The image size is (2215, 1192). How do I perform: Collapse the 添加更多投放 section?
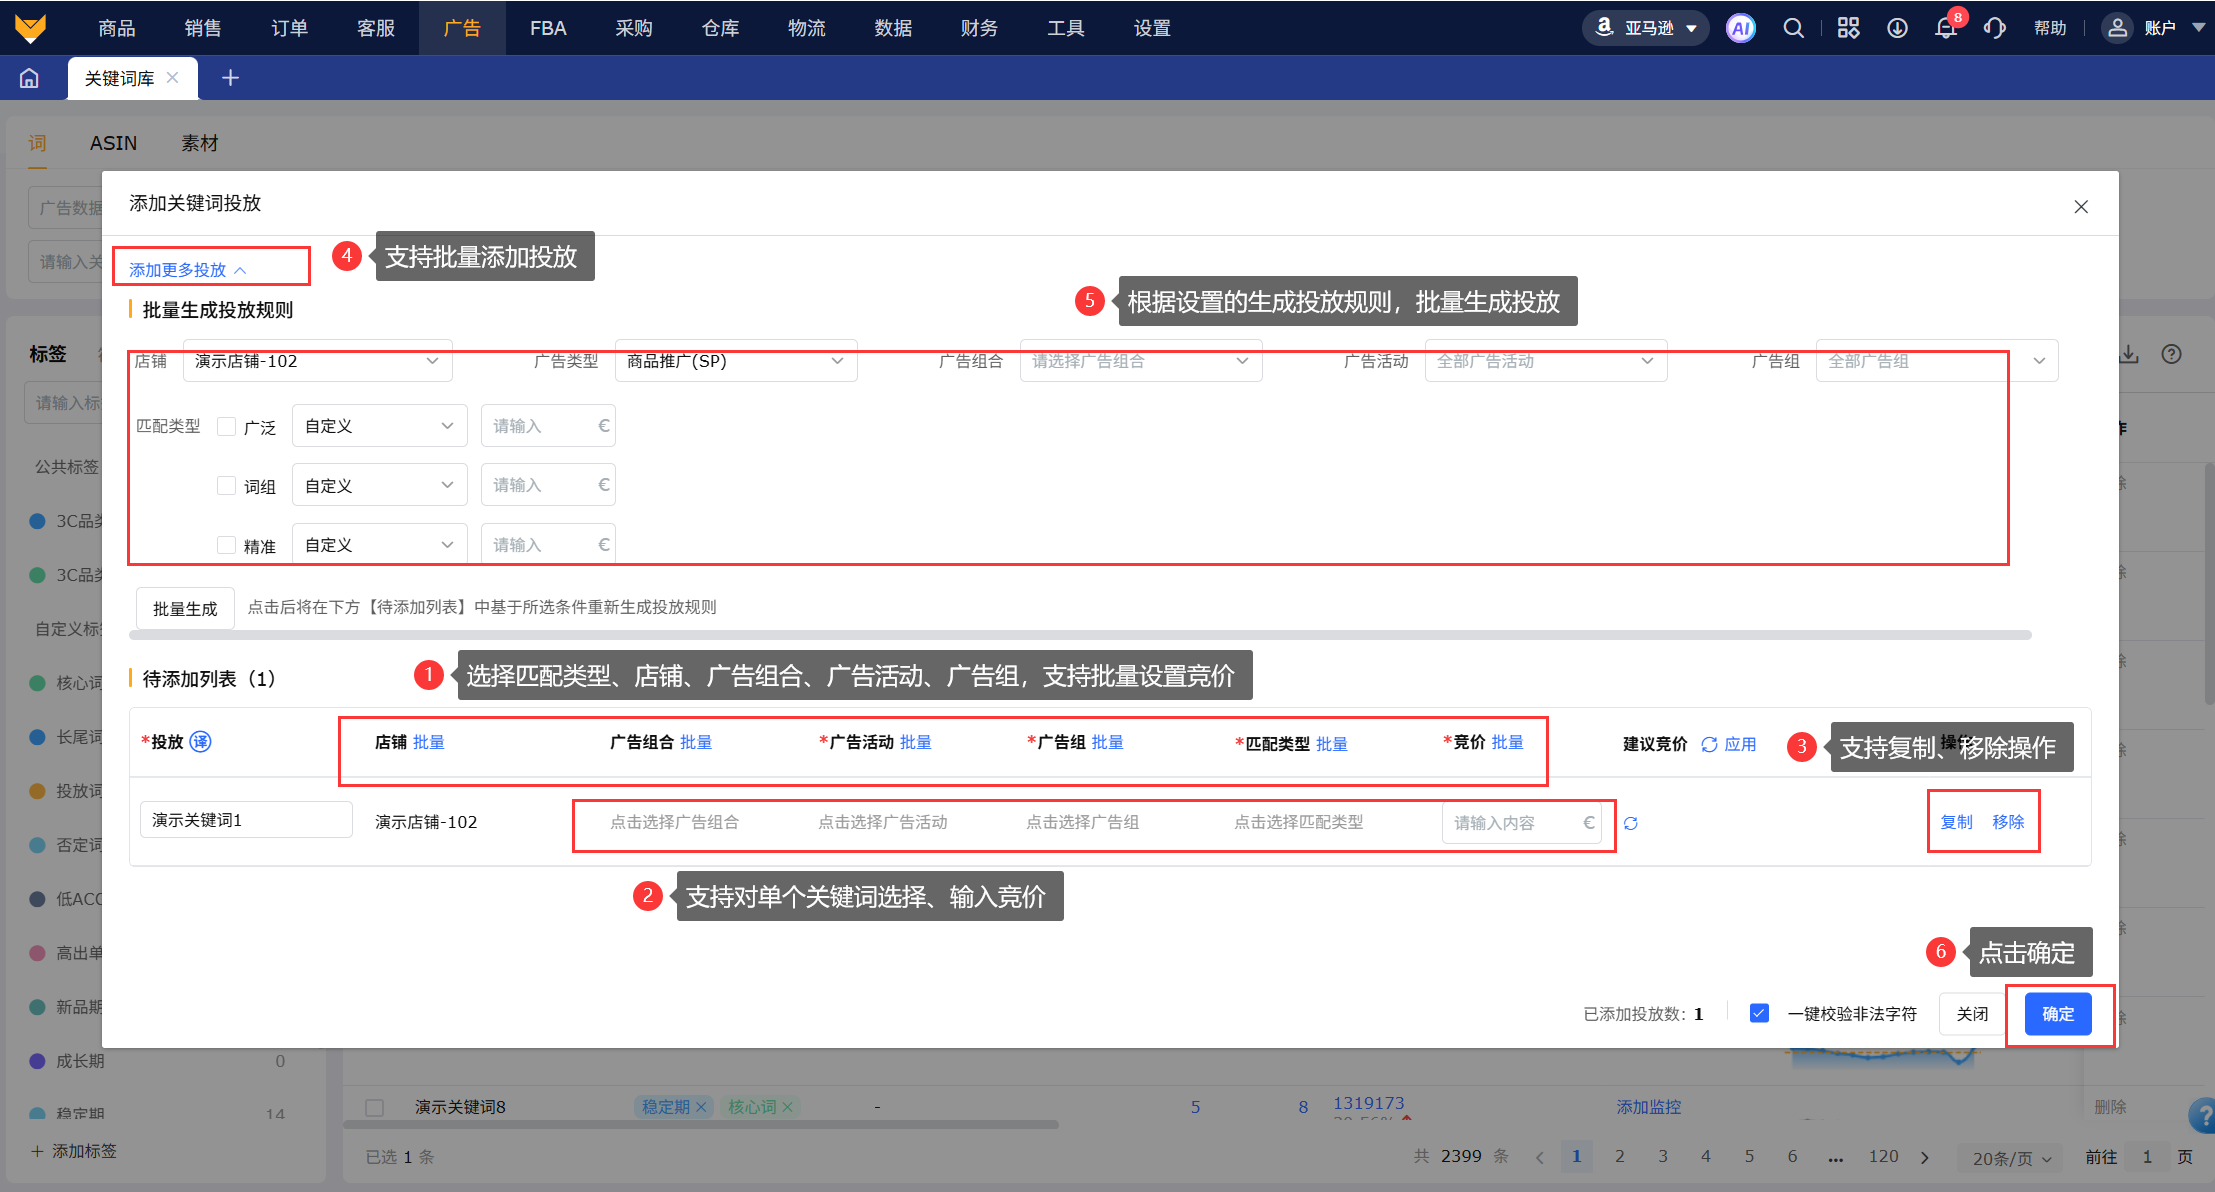click(x=187, y=270)
